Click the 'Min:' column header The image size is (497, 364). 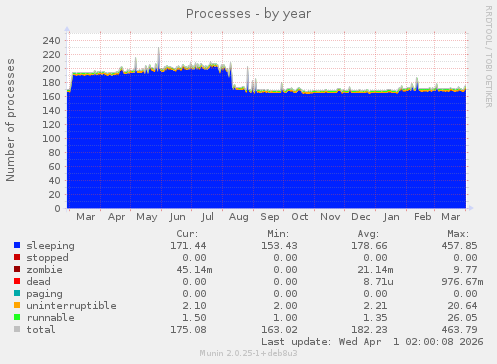[x=278, y=234]
